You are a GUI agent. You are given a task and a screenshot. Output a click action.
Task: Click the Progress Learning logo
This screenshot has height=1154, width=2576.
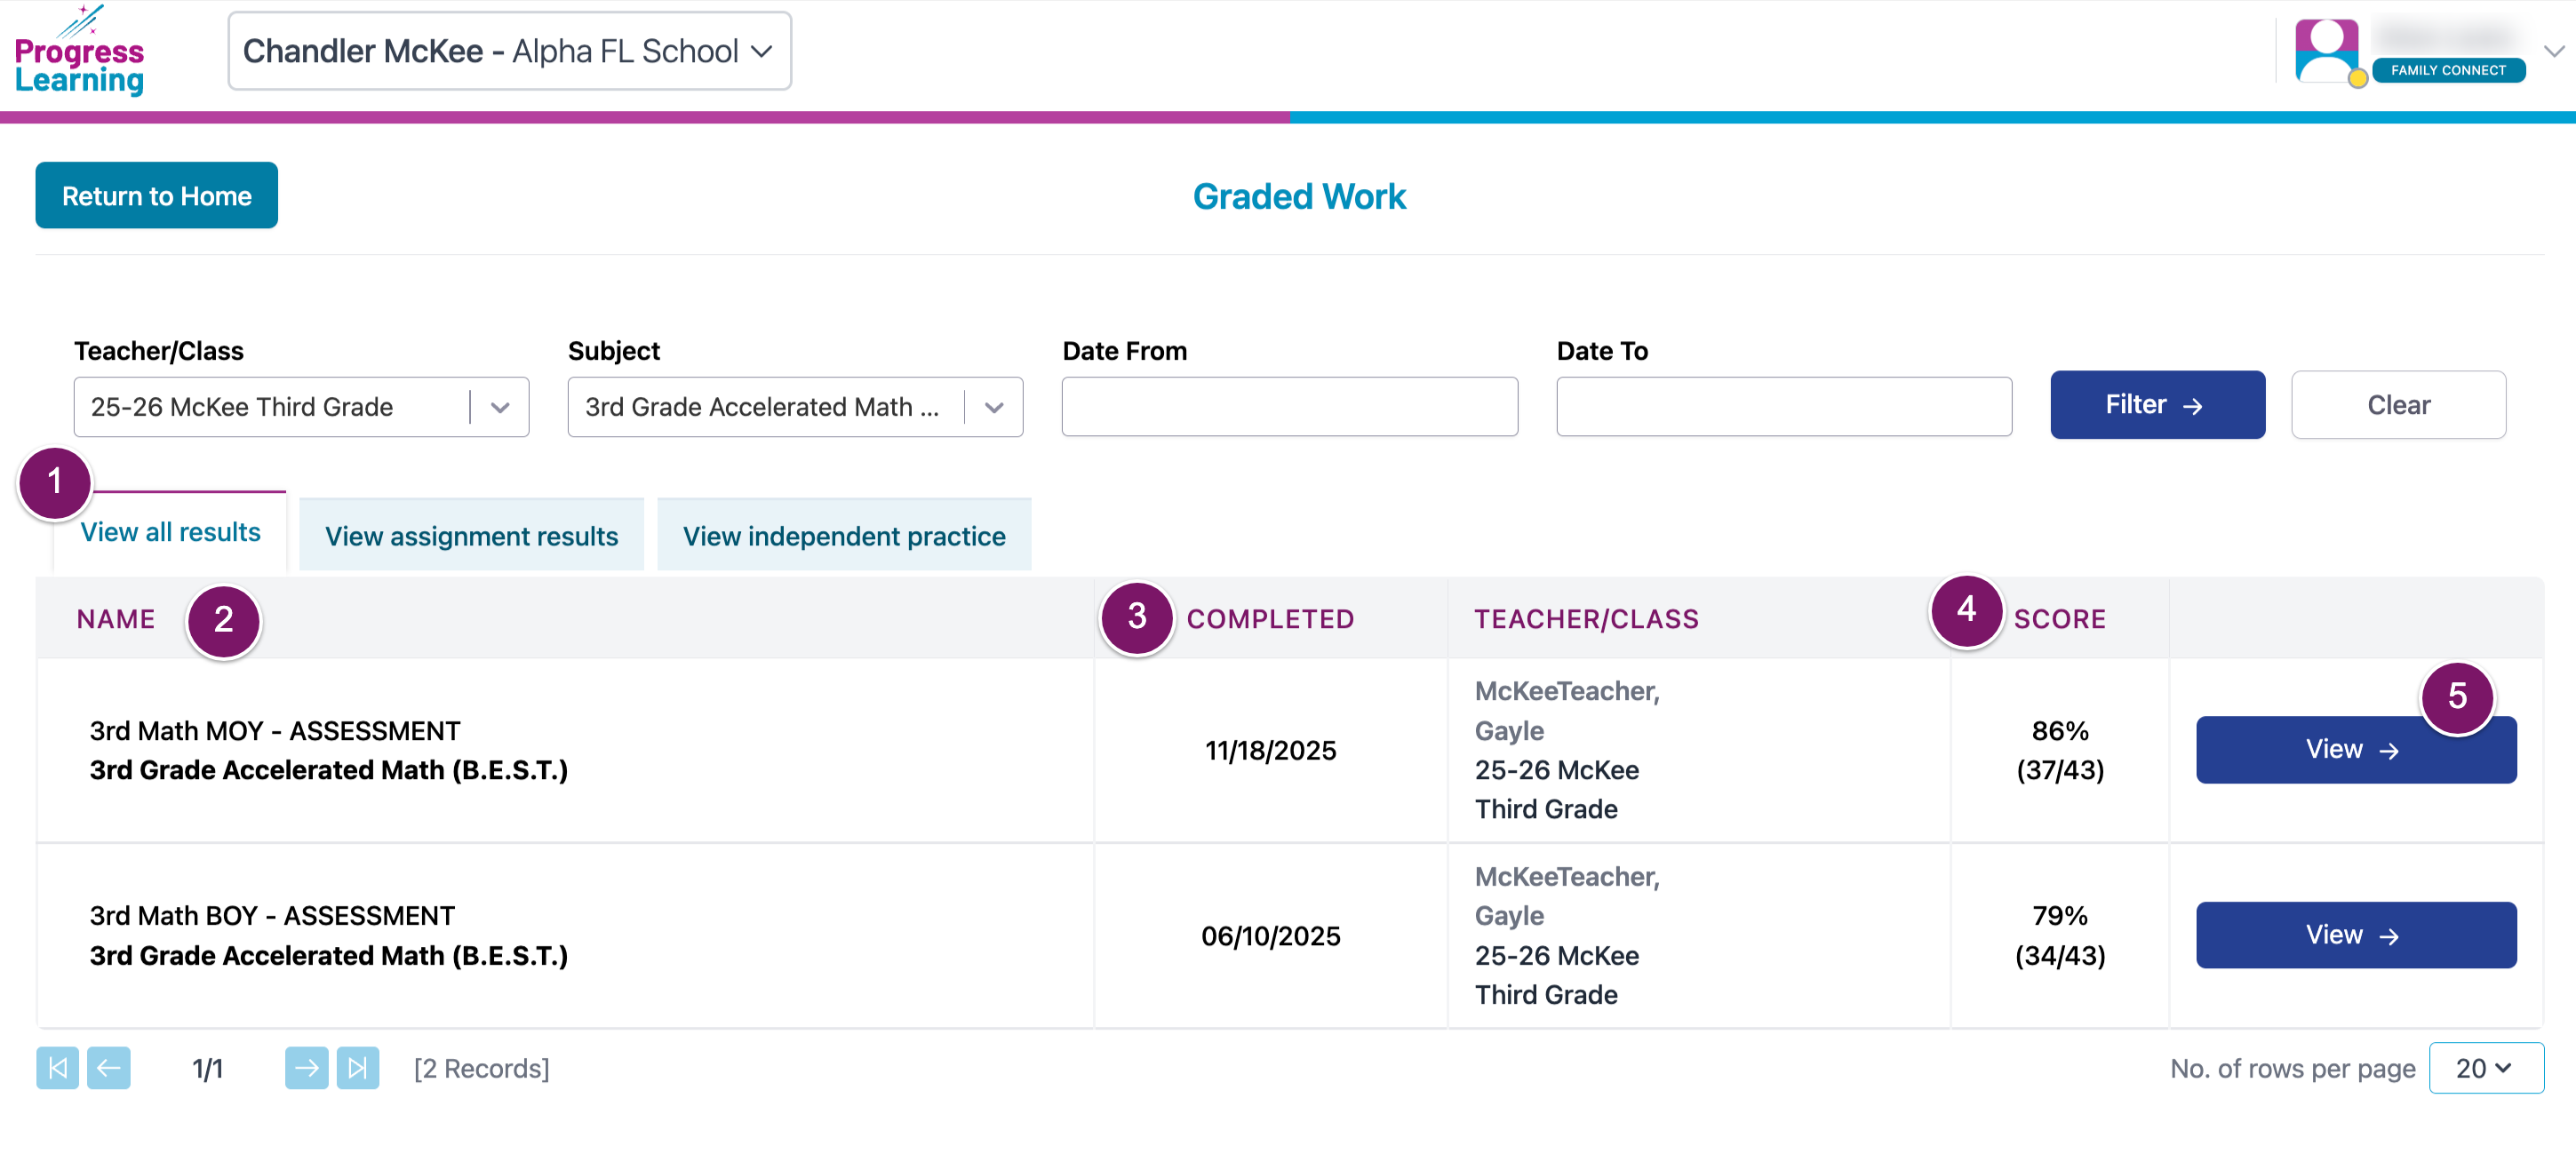point(79,52)
